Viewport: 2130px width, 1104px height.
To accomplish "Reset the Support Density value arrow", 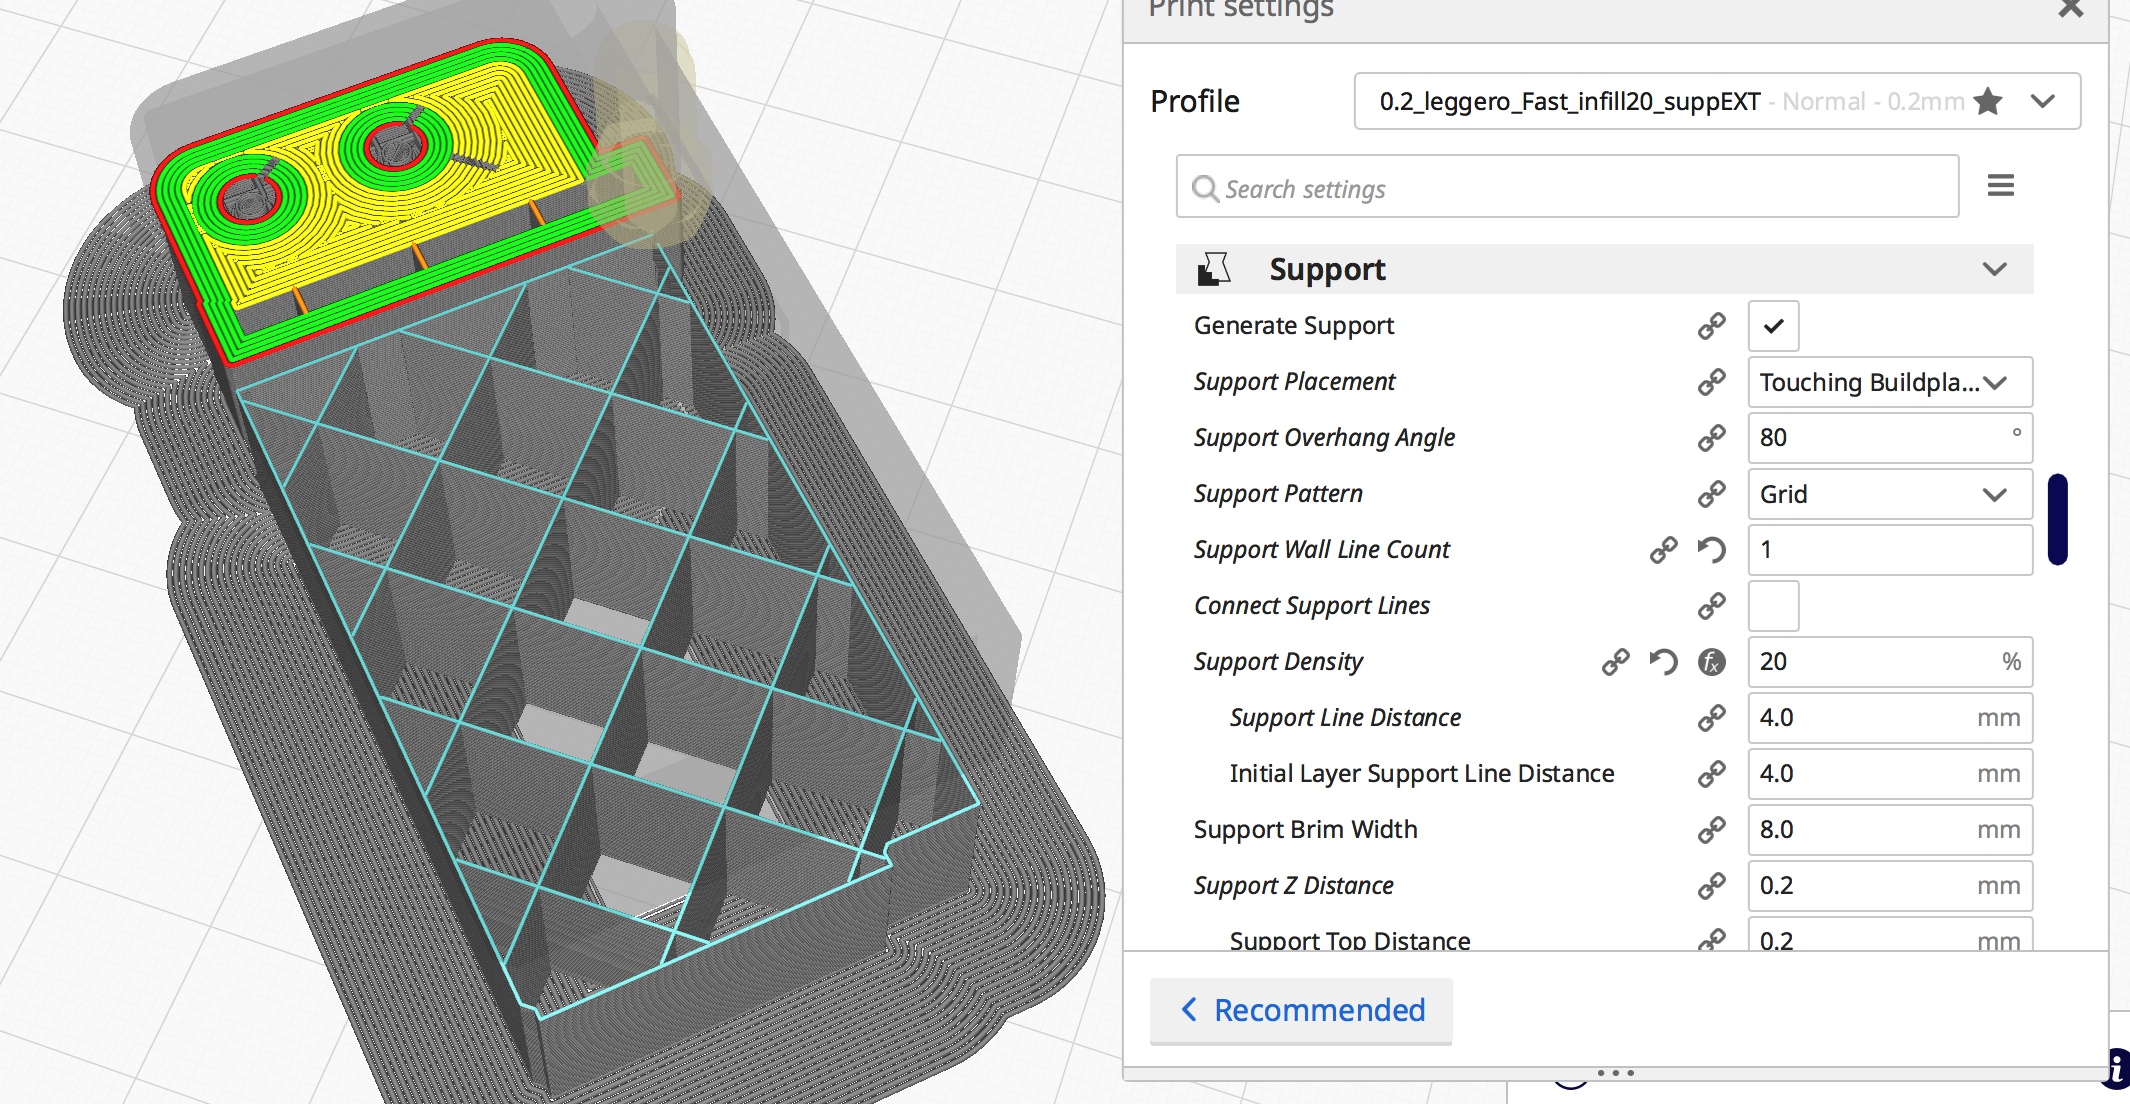I will (1663, 662).
